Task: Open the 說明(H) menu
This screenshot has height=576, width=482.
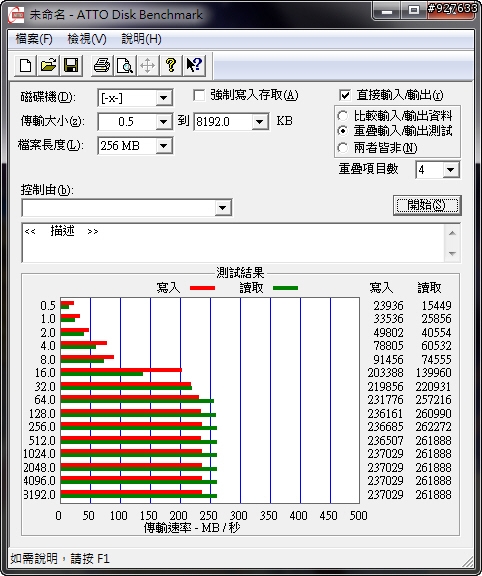Action: pos(141,39)
